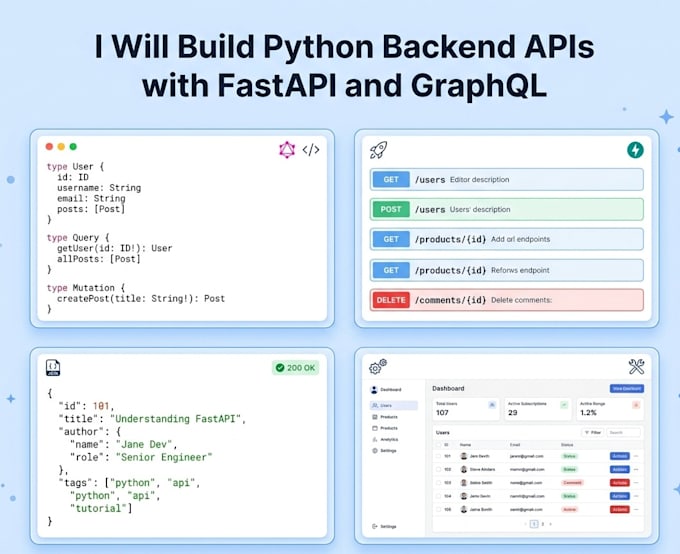Expand the POST /users endpoint row
This screenshot has height=554, width=680.
tap(507, 210)
